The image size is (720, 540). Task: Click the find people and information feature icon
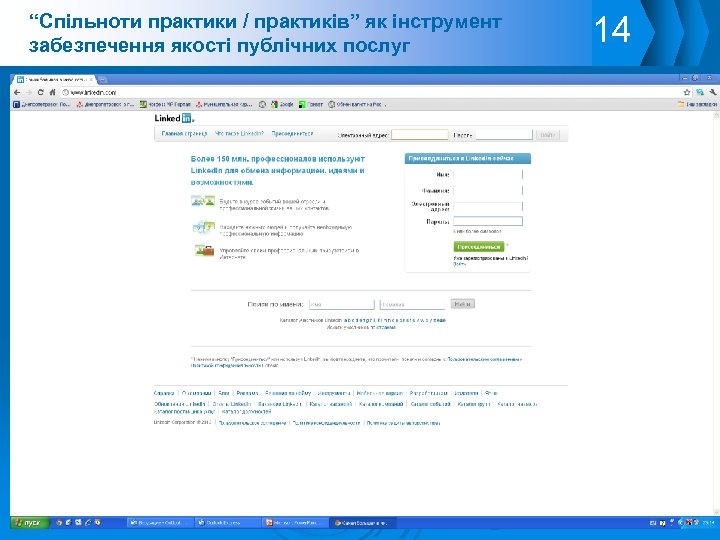click(204, 227)
